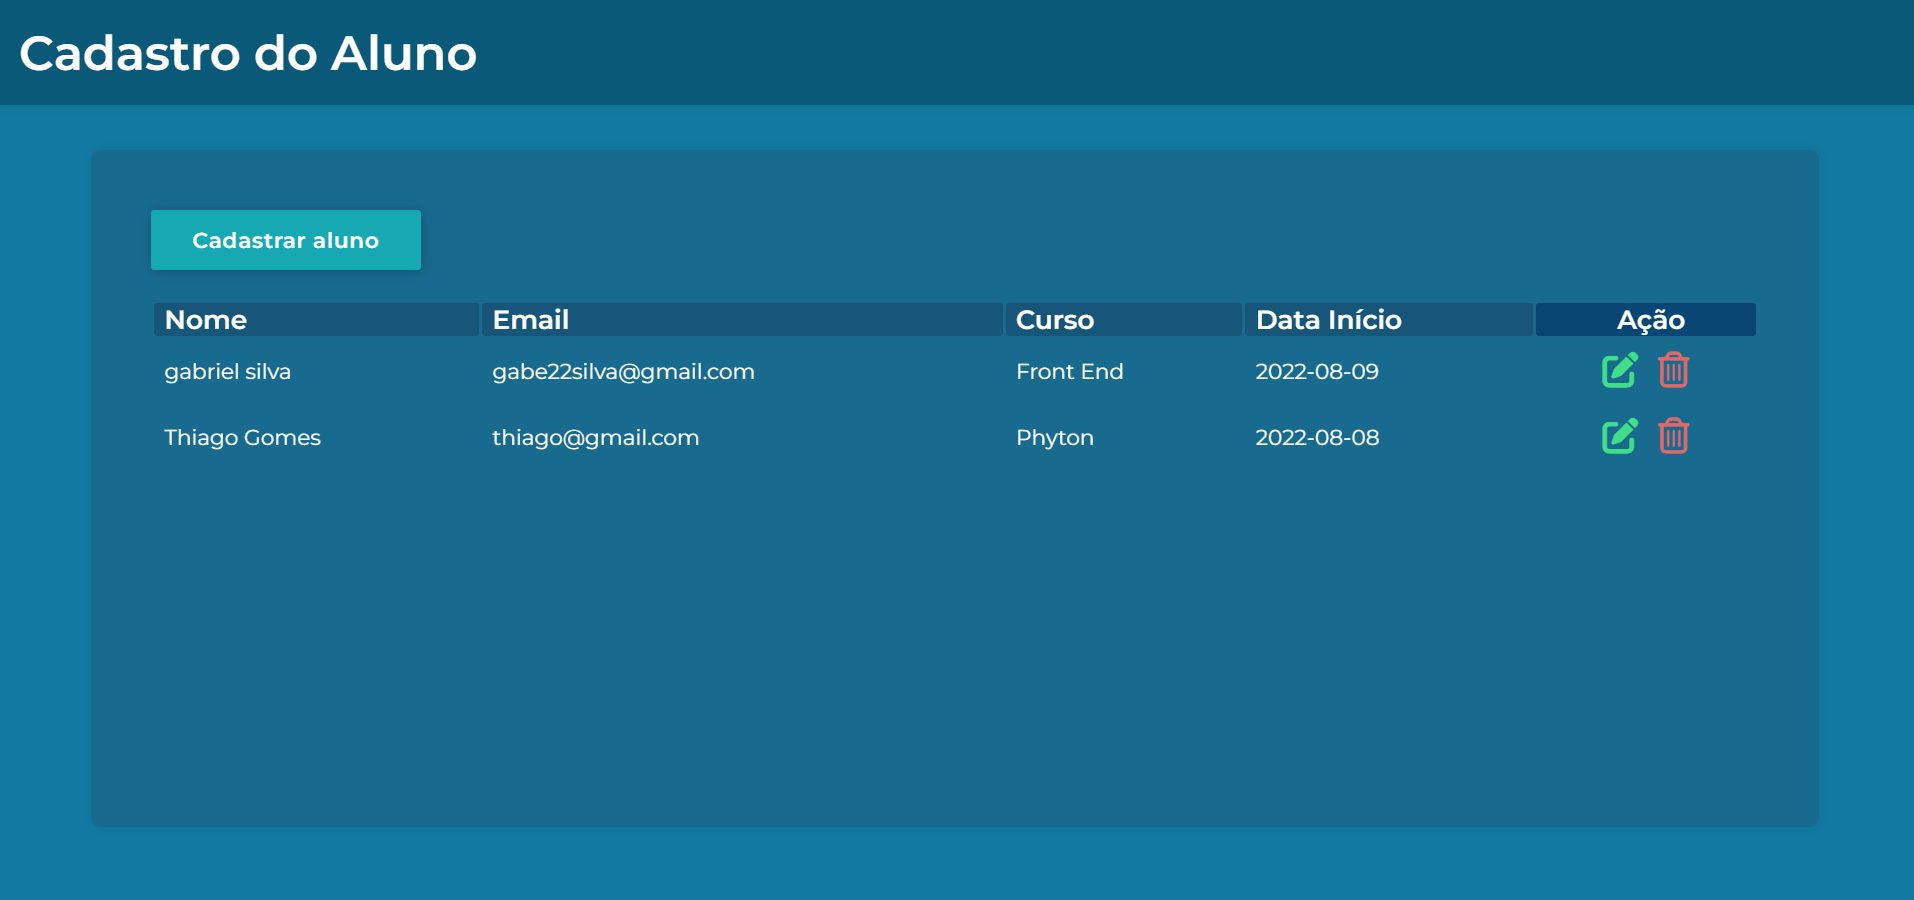This screenshot has height=900, width=1914.
Task: Click the email thiago@gmail.com
Action: [595, 438]
